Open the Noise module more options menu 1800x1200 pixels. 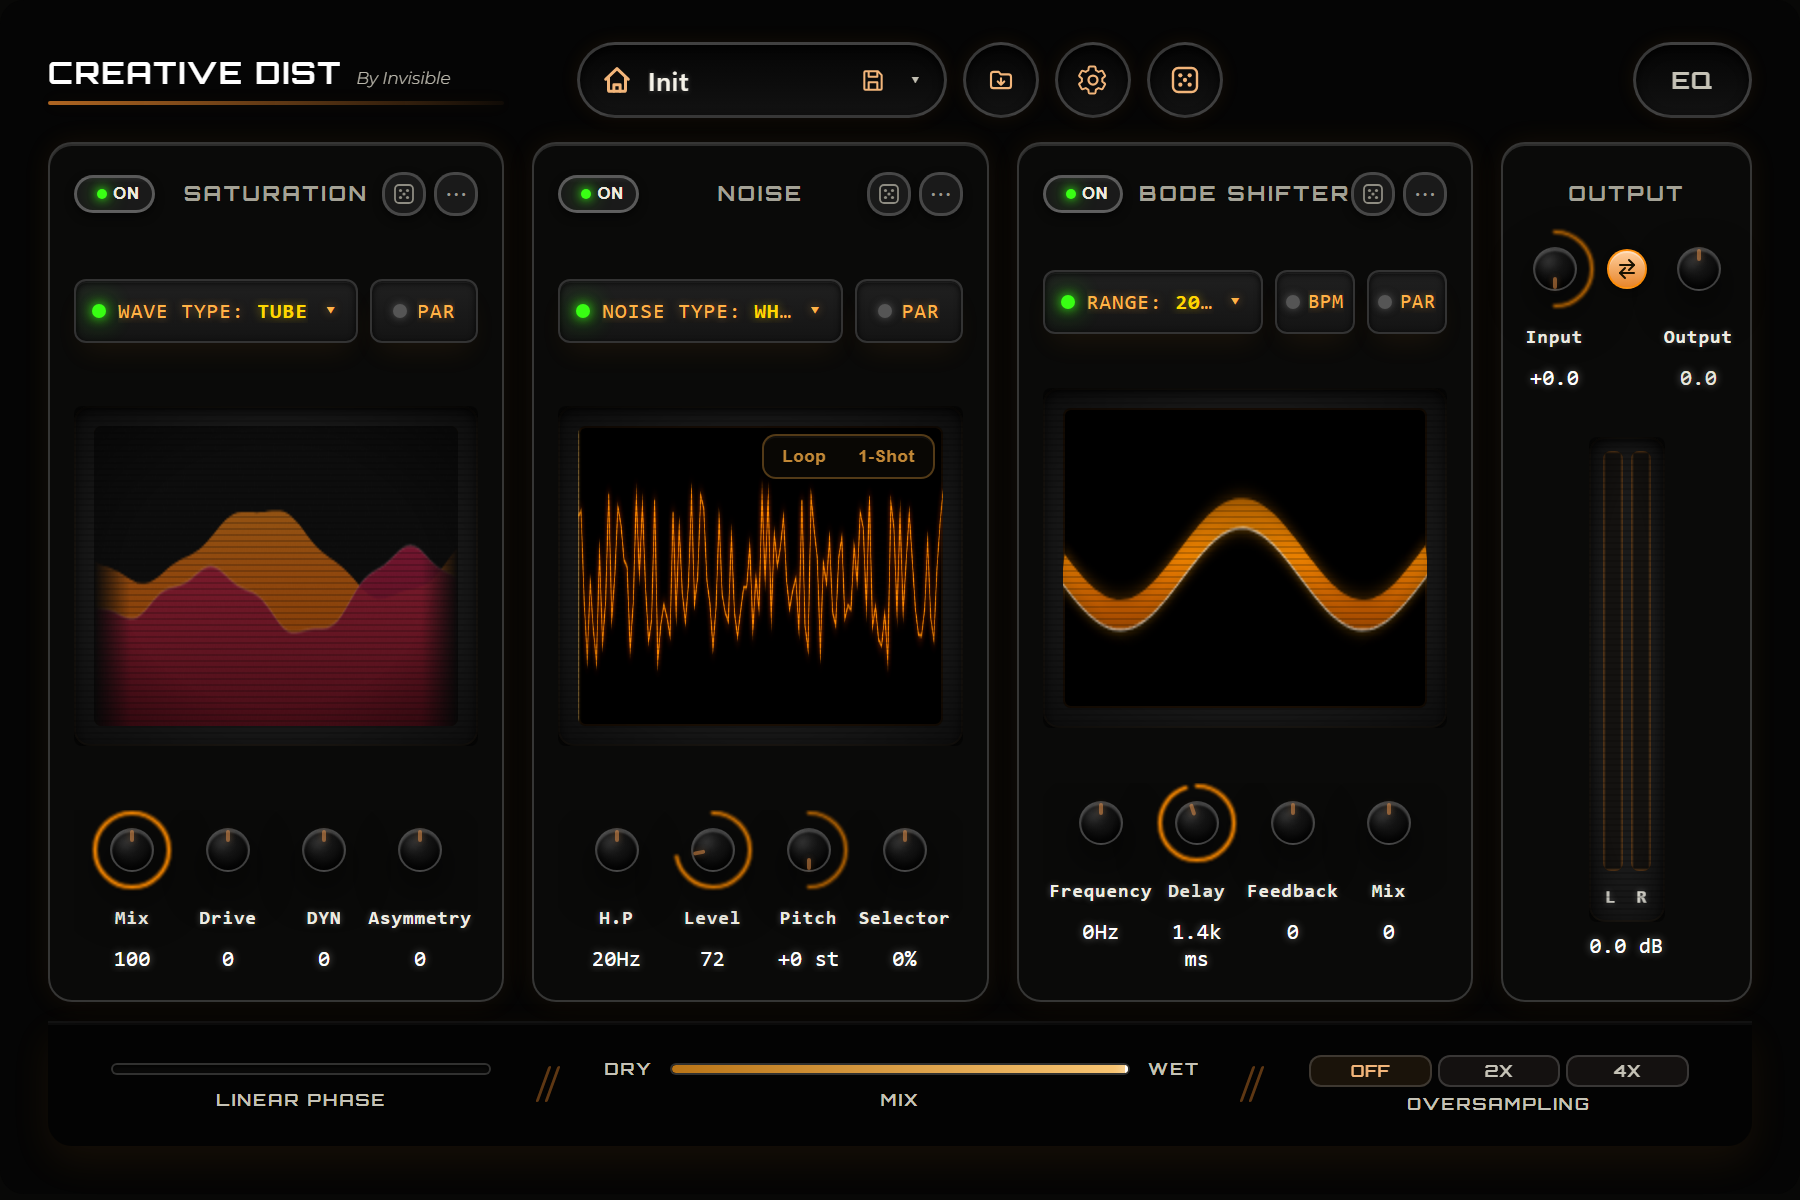tap(941, 194)
